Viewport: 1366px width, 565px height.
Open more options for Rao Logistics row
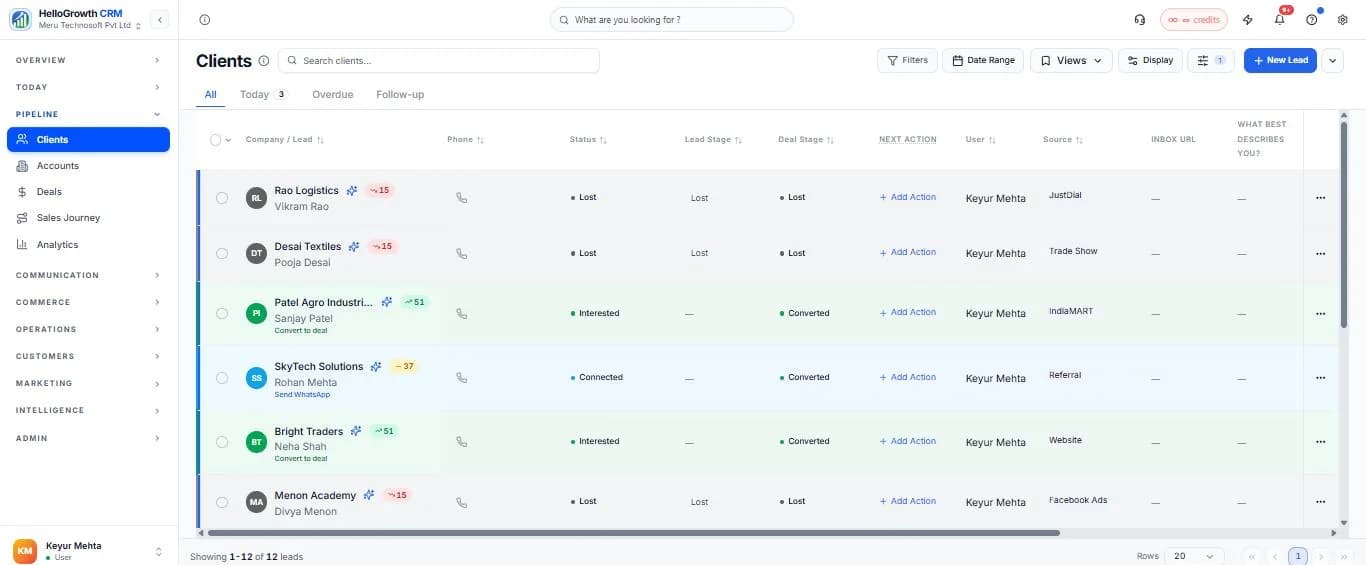1320,198
